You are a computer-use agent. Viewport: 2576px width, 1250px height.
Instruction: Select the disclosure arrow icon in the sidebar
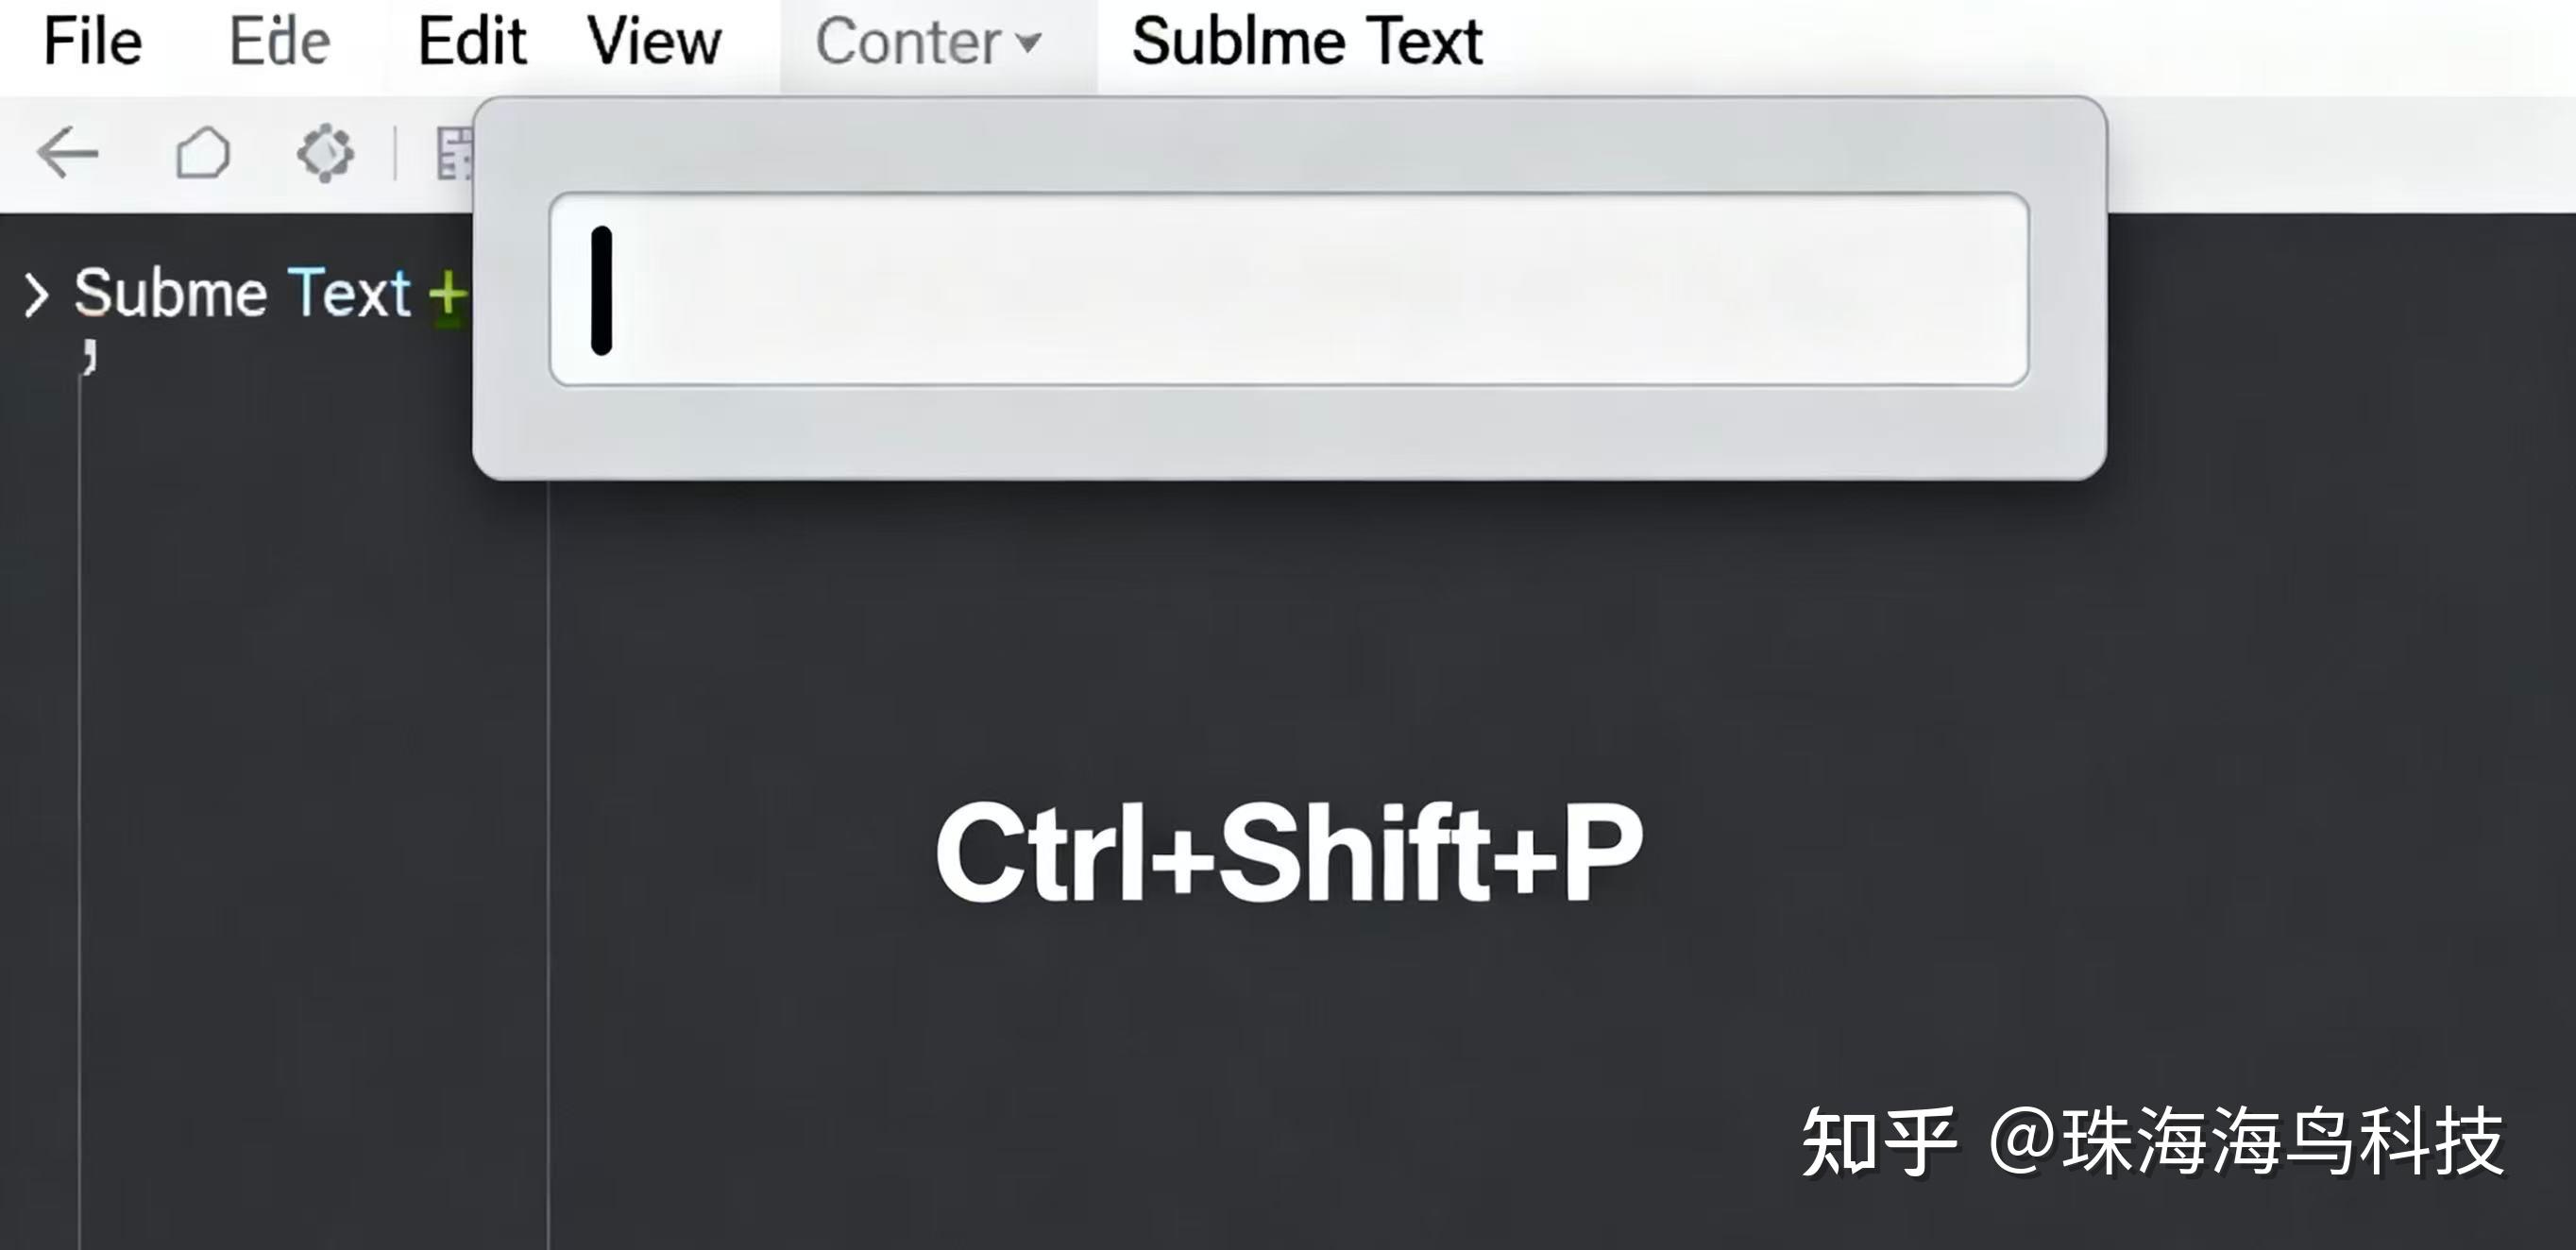(37, 295)
